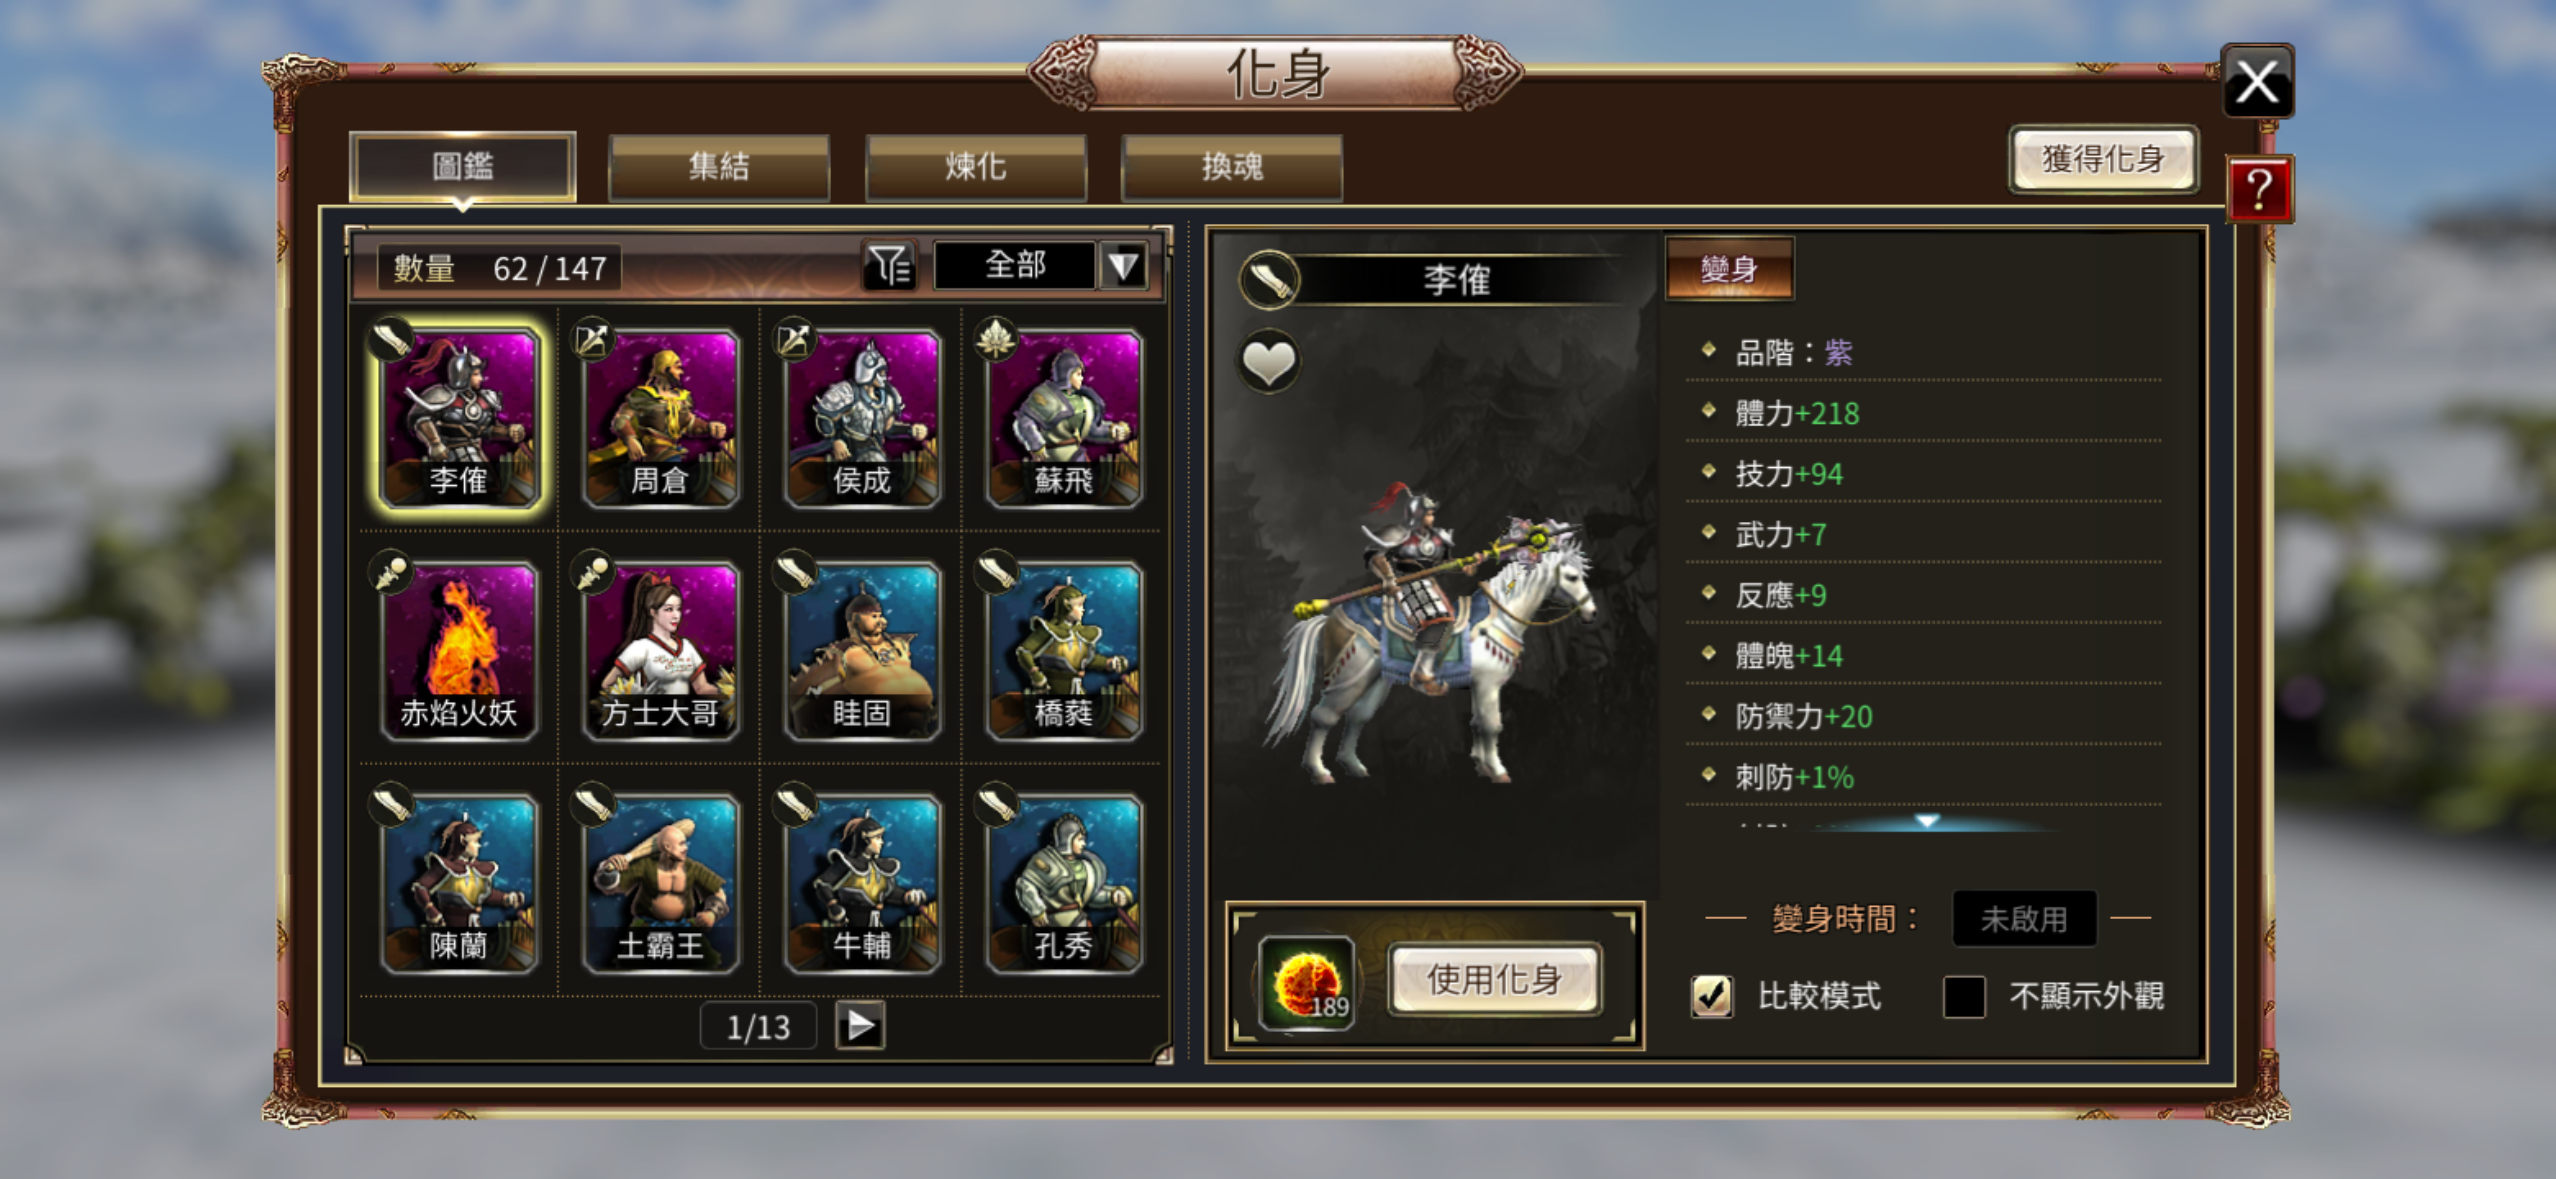Image resolution: width=2556 pixels, height=1179 pixels.
Task: Open the 煉化 tab
Action: pos(975,167)
